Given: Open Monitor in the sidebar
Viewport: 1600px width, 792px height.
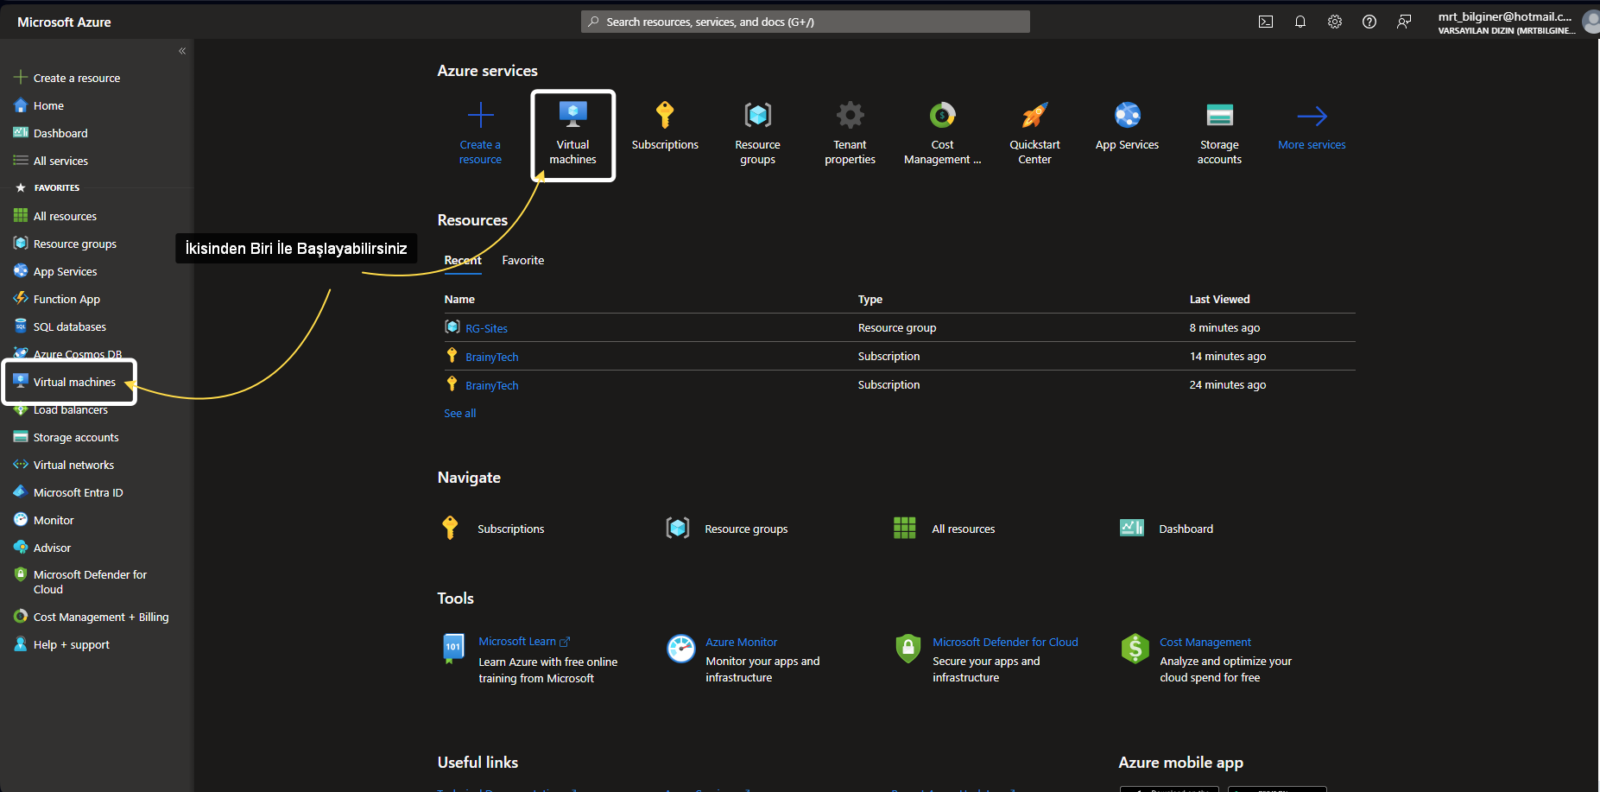Looking at the screenshot, I should [x=43, y=520].
